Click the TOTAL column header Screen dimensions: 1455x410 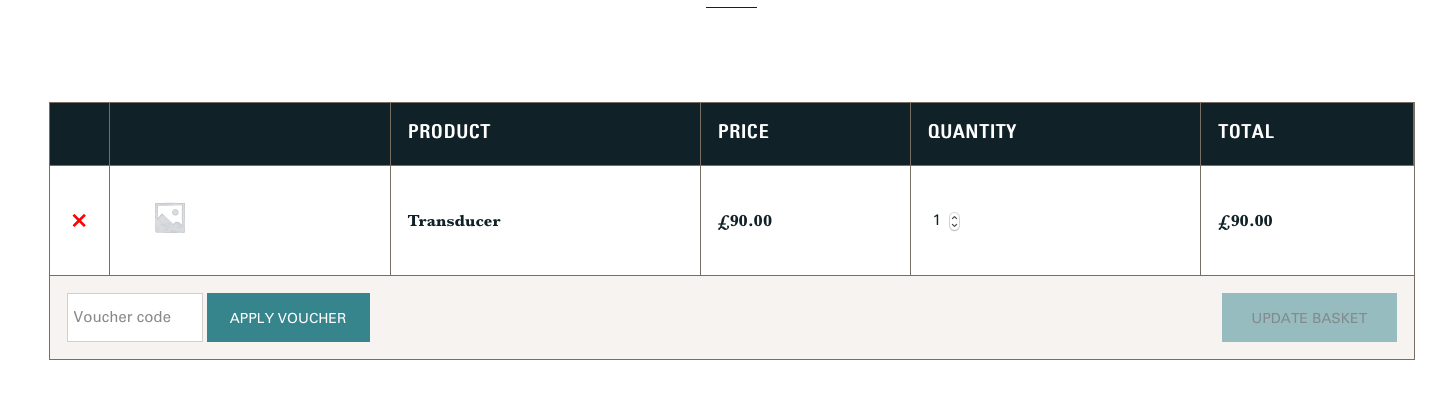pos(1246,132)
